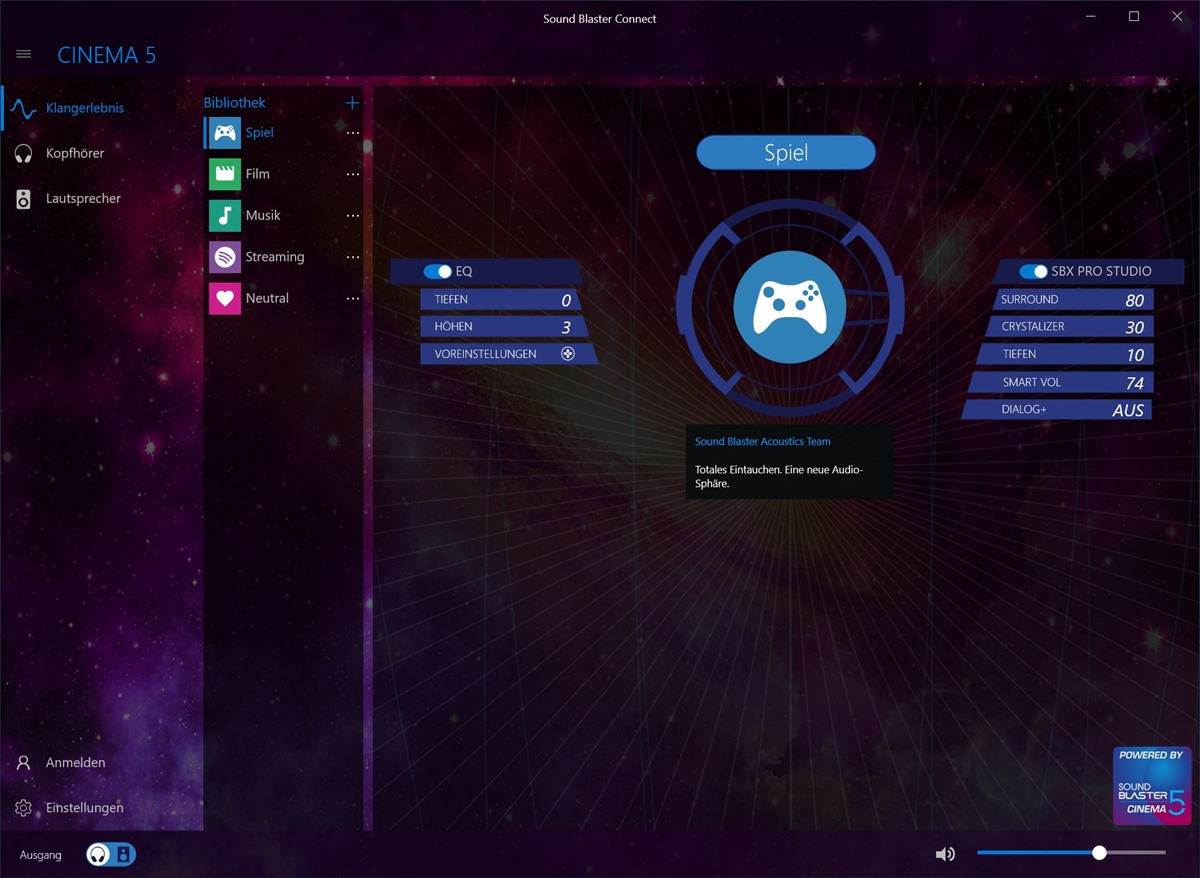Add a new profile with plus icon
1200x878 pixels.
click(352, 103)
